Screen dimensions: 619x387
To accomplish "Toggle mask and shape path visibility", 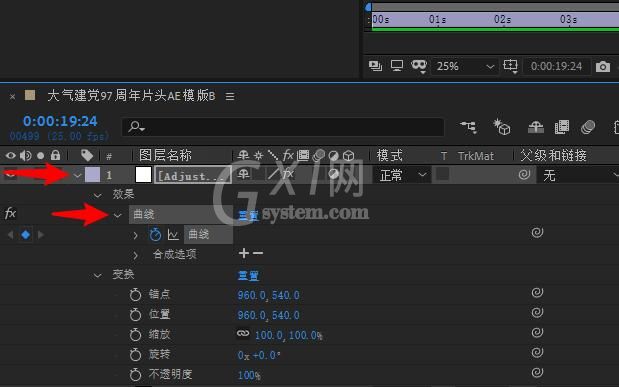I will (419, 66).
